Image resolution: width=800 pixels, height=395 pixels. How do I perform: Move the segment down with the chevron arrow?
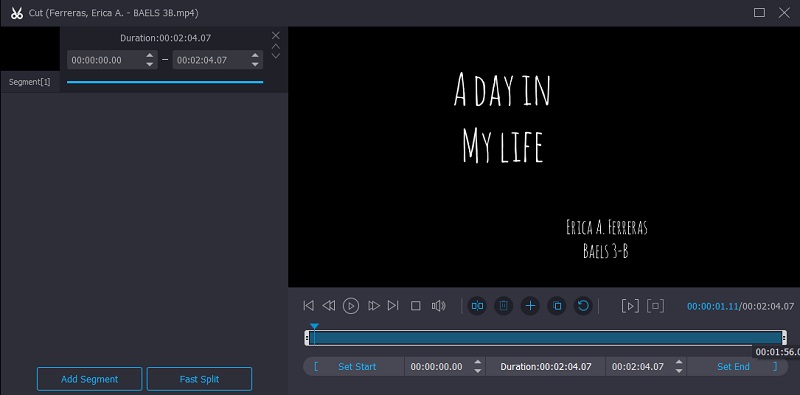click(x=276, y=56)
